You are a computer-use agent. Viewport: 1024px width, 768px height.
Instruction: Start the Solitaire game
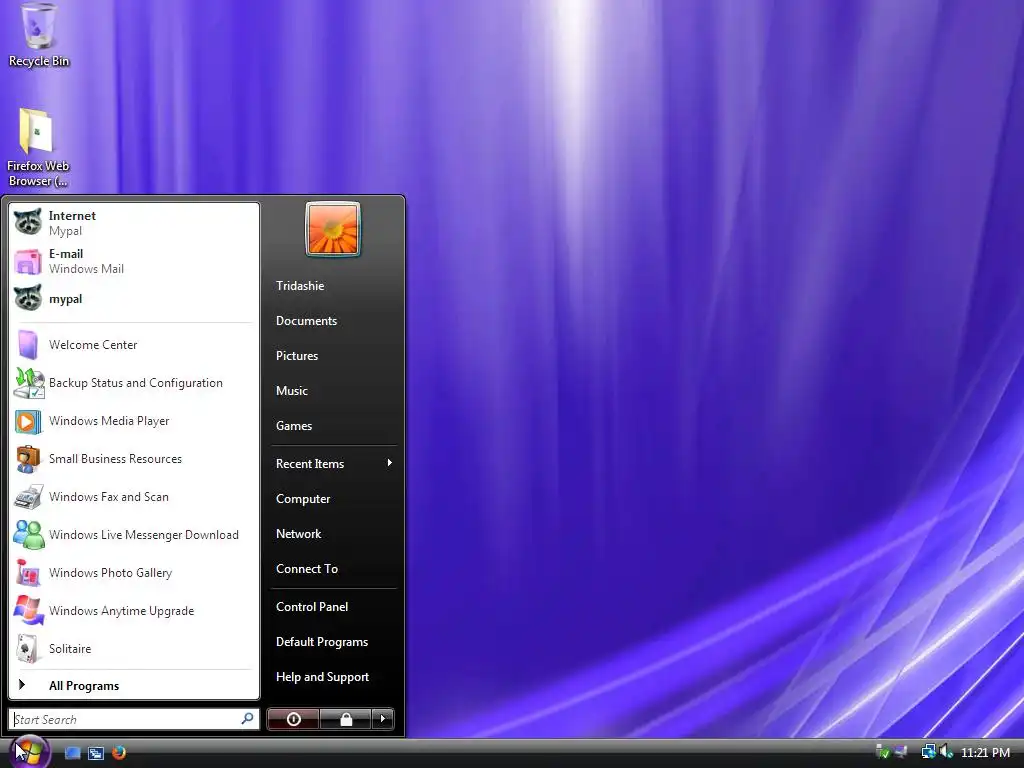[x=134, y=648]
